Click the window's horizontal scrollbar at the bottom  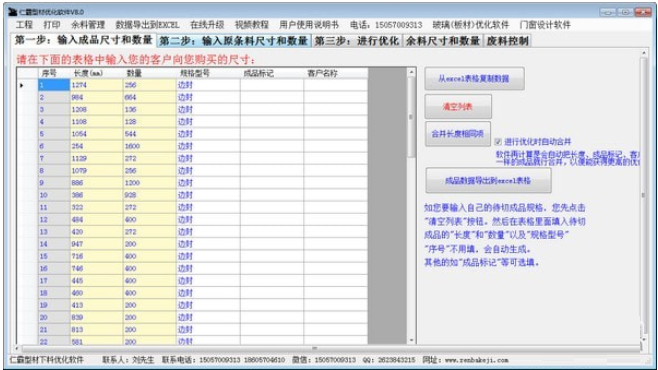tap(315, 348)
